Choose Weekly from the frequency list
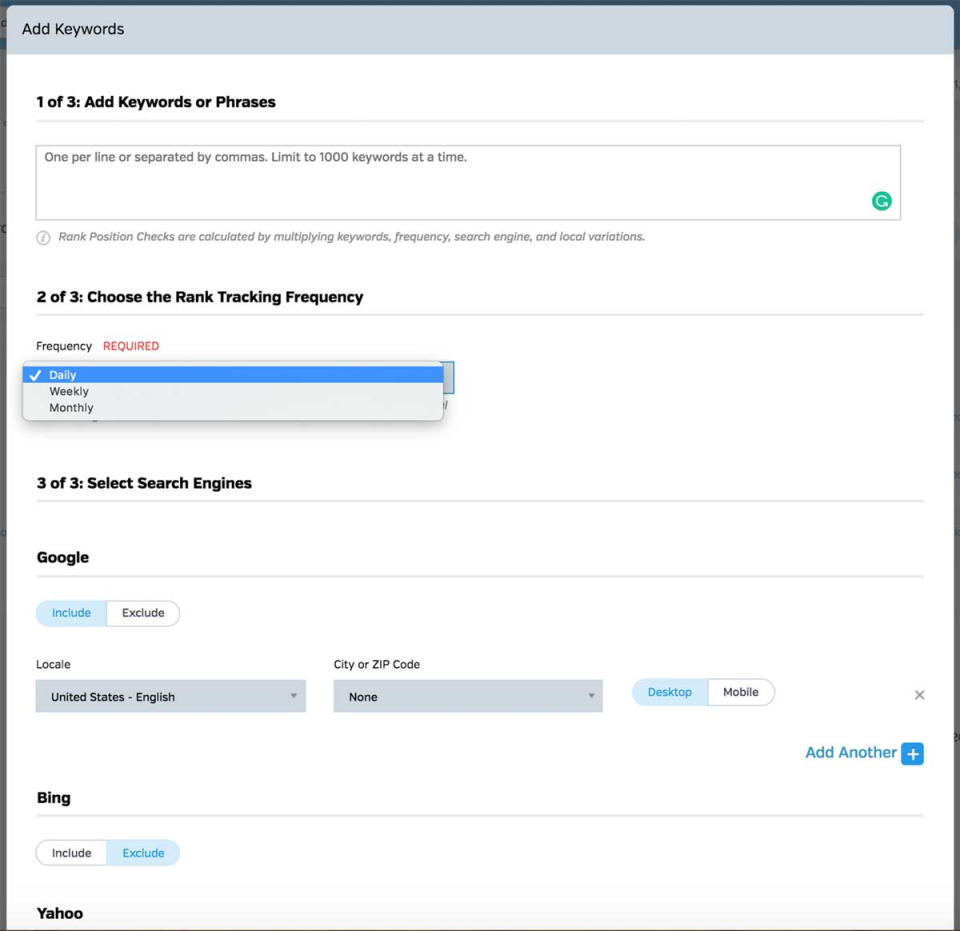The height and width of the screenshot is (931, 960). pyautogui.click(x=69, y=392)
